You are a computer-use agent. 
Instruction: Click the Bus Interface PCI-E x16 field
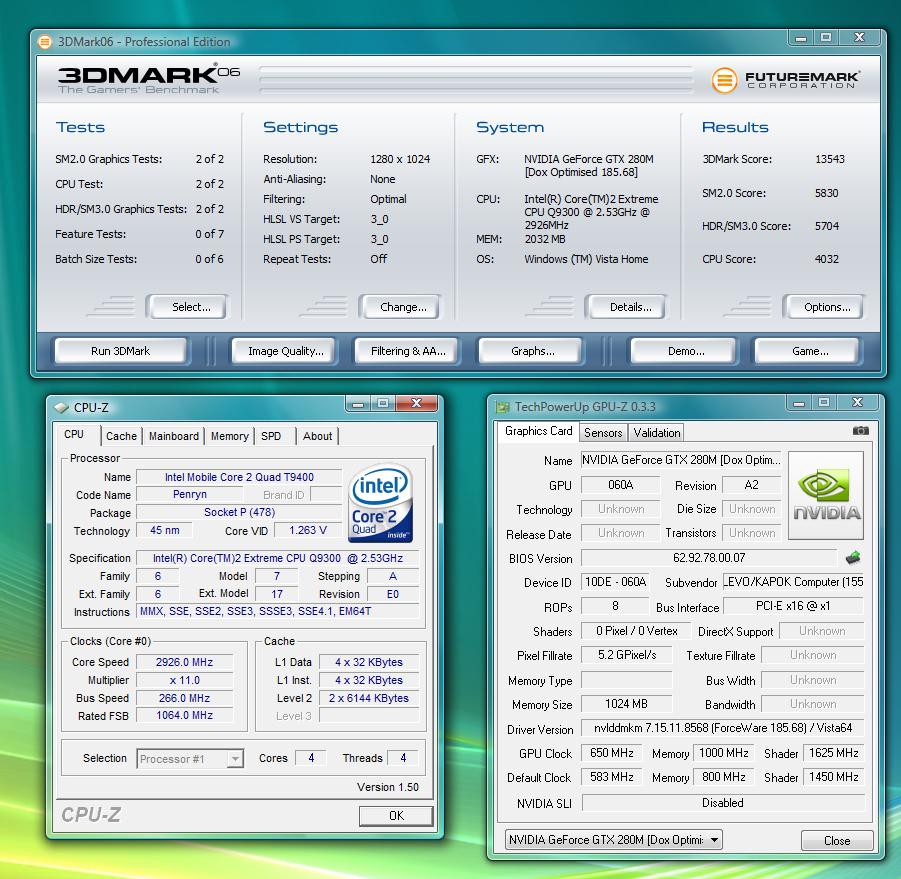tap(793, 606)
